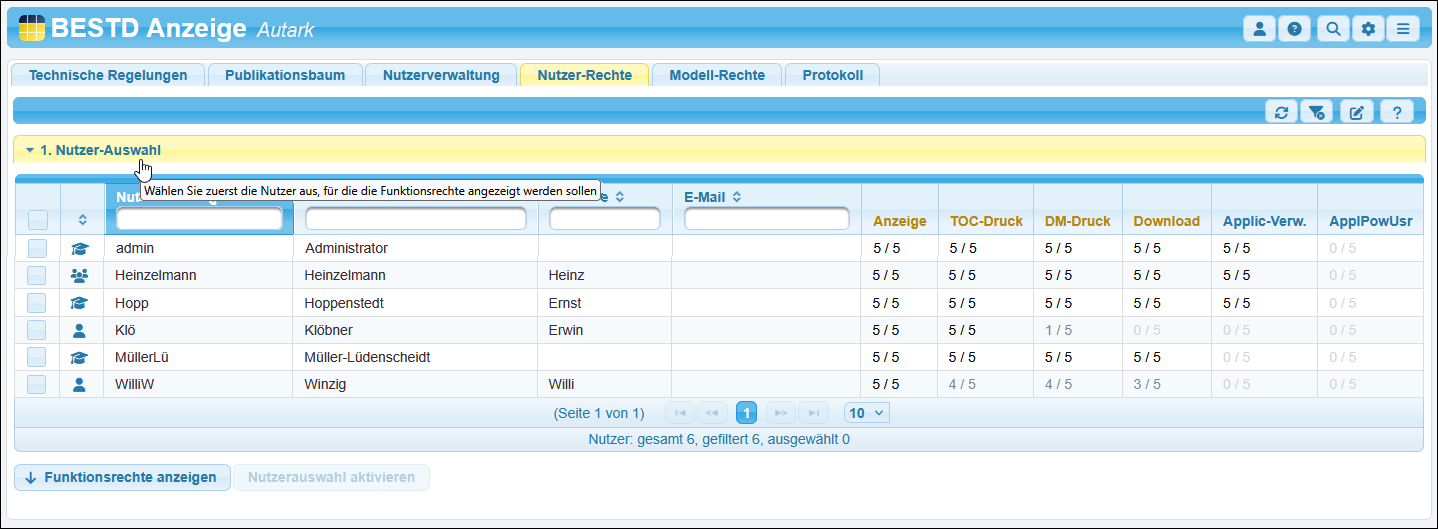Click the edit pencil icon in toolbar
1438x529 pixels.
click(1356, 112)
